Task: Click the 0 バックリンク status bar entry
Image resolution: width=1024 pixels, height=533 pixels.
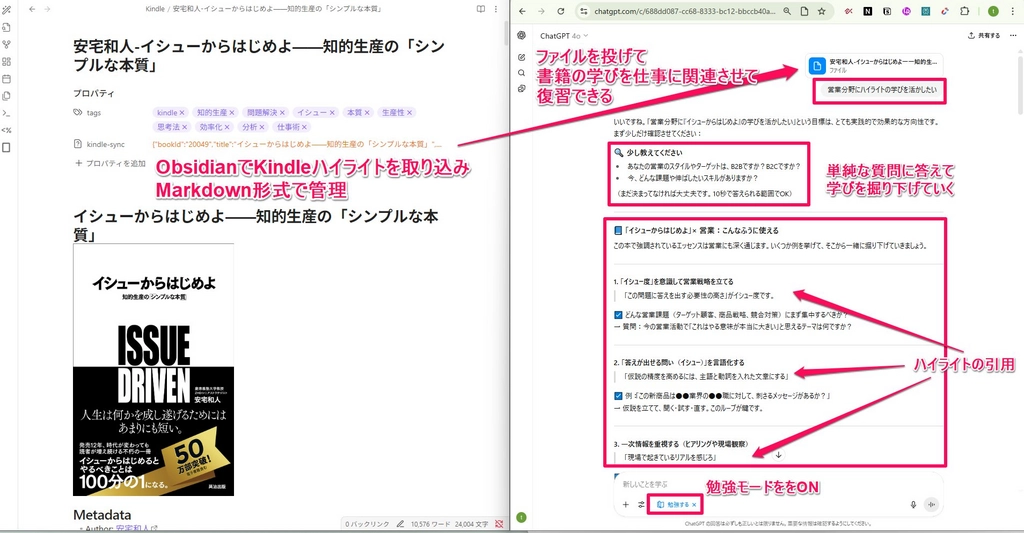Action: tap(367, 524)
